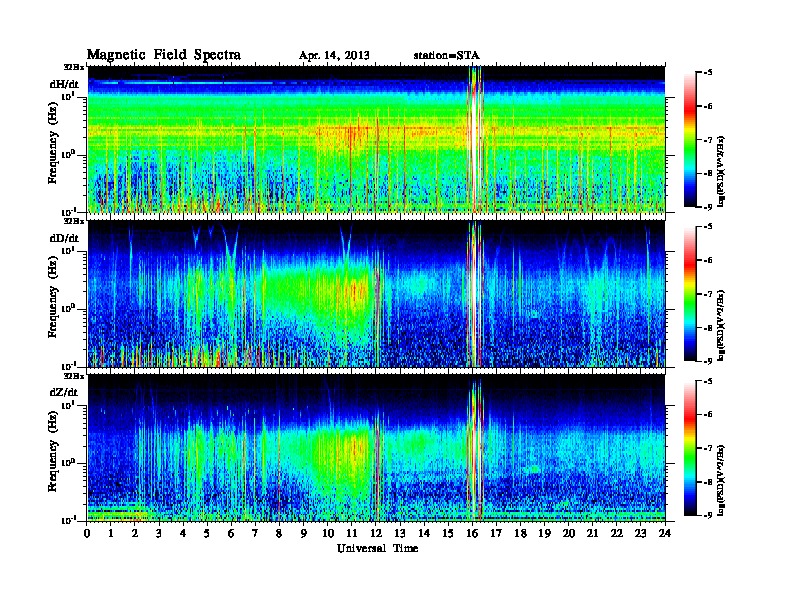This screenshot has width=792, height=612.
Task: Click inside the dZ/dt spectrogram plot
Action: click(x=376, y=448)
